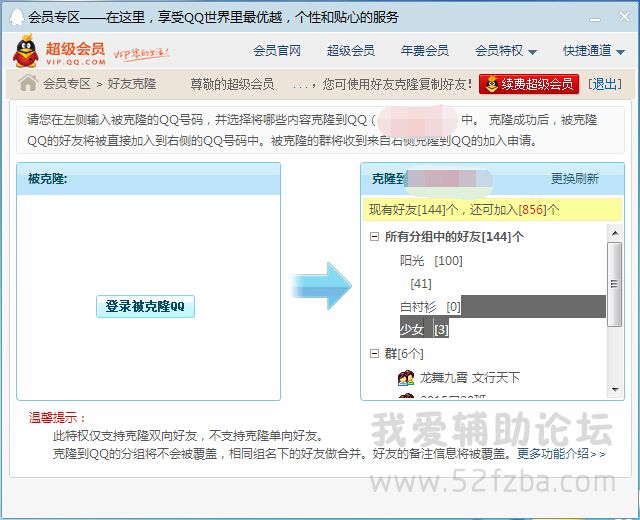Click the QQ penguin title bar icon

pos(17,17)
